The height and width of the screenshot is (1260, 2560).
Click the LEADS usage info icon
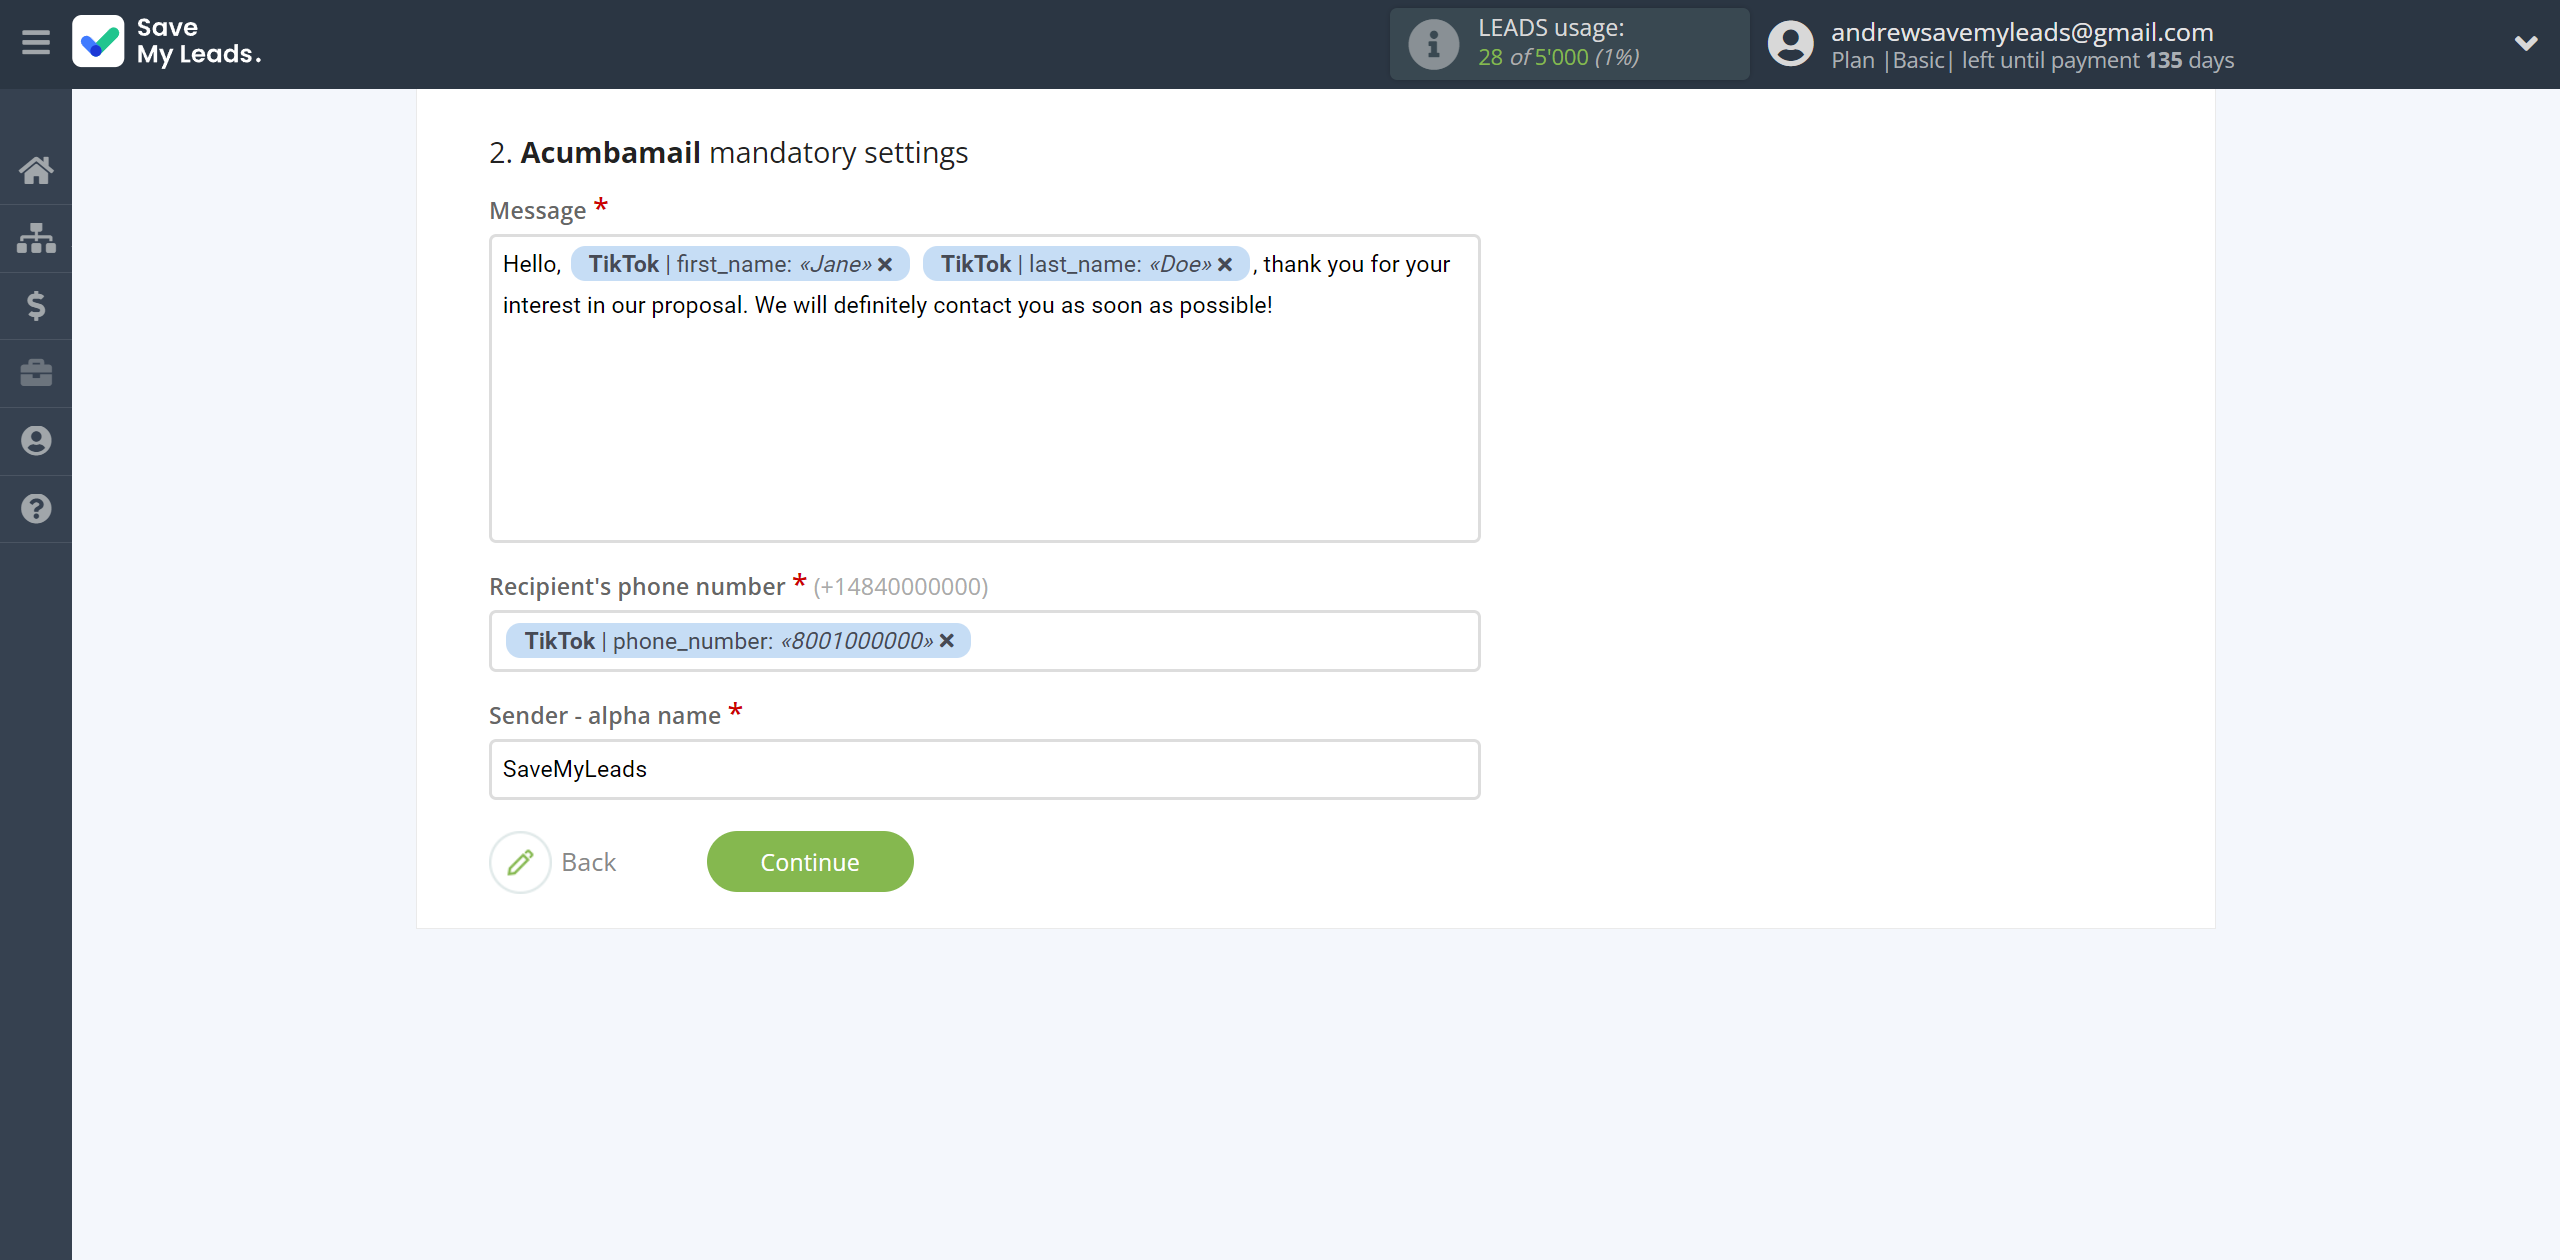click(x=1433, y=44)
